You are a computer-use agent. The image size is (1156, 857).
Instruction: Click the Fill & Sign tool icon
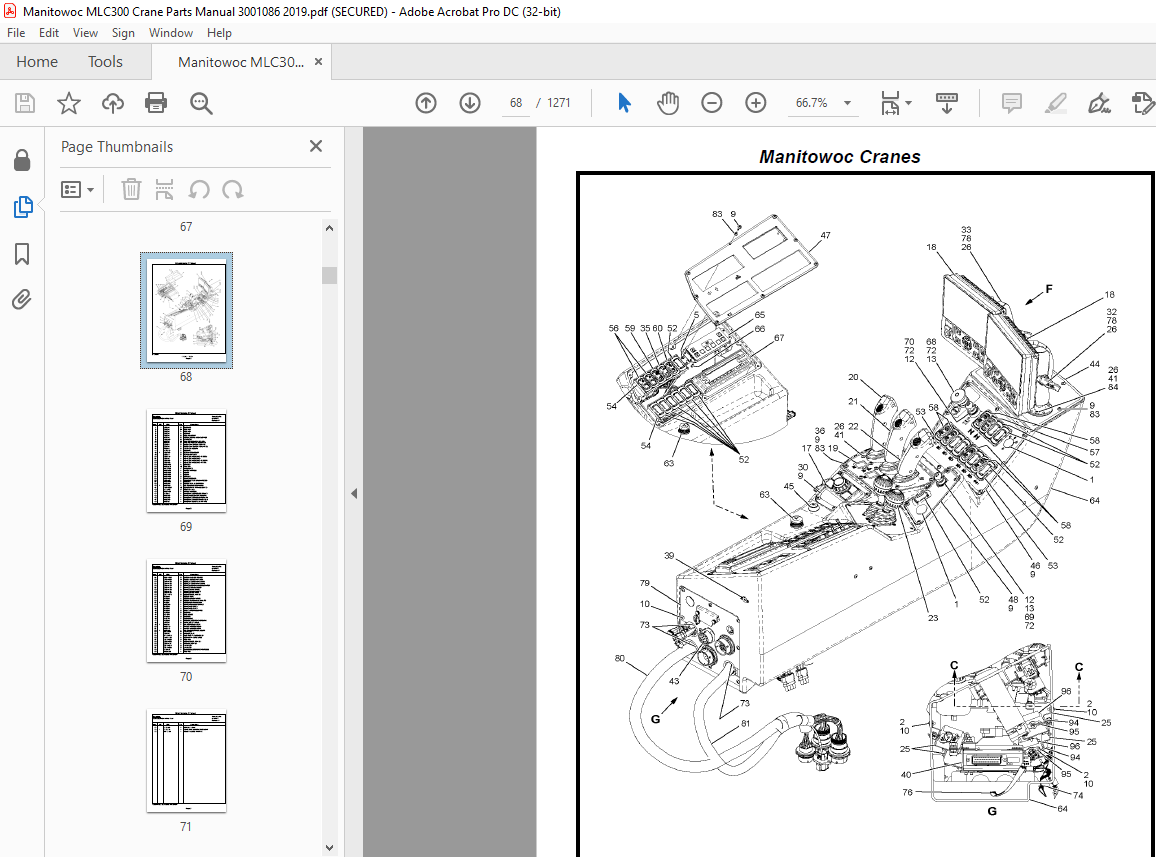pyautogui.click(x=1142, y=103)
